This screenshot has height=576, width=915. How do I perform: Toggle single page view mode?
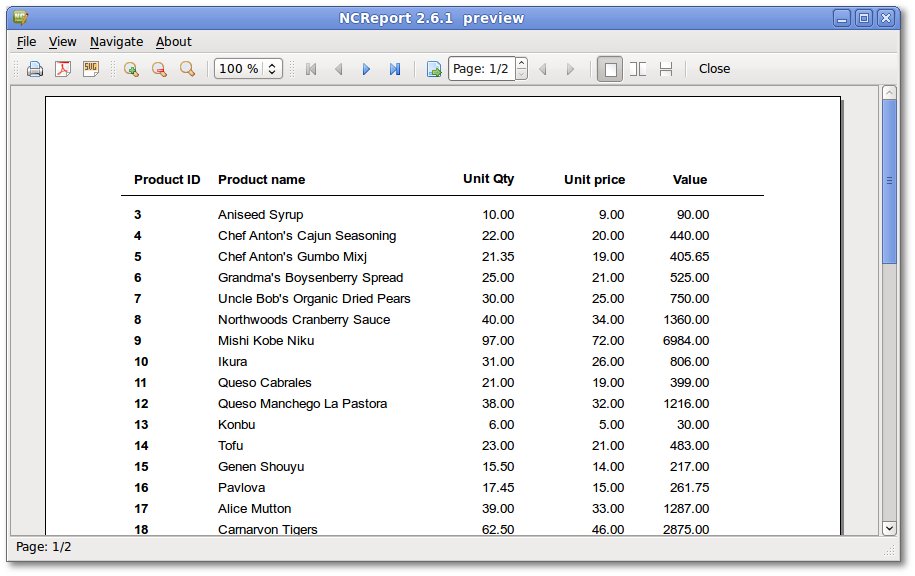pyautogui.click(x=610, y=69)
